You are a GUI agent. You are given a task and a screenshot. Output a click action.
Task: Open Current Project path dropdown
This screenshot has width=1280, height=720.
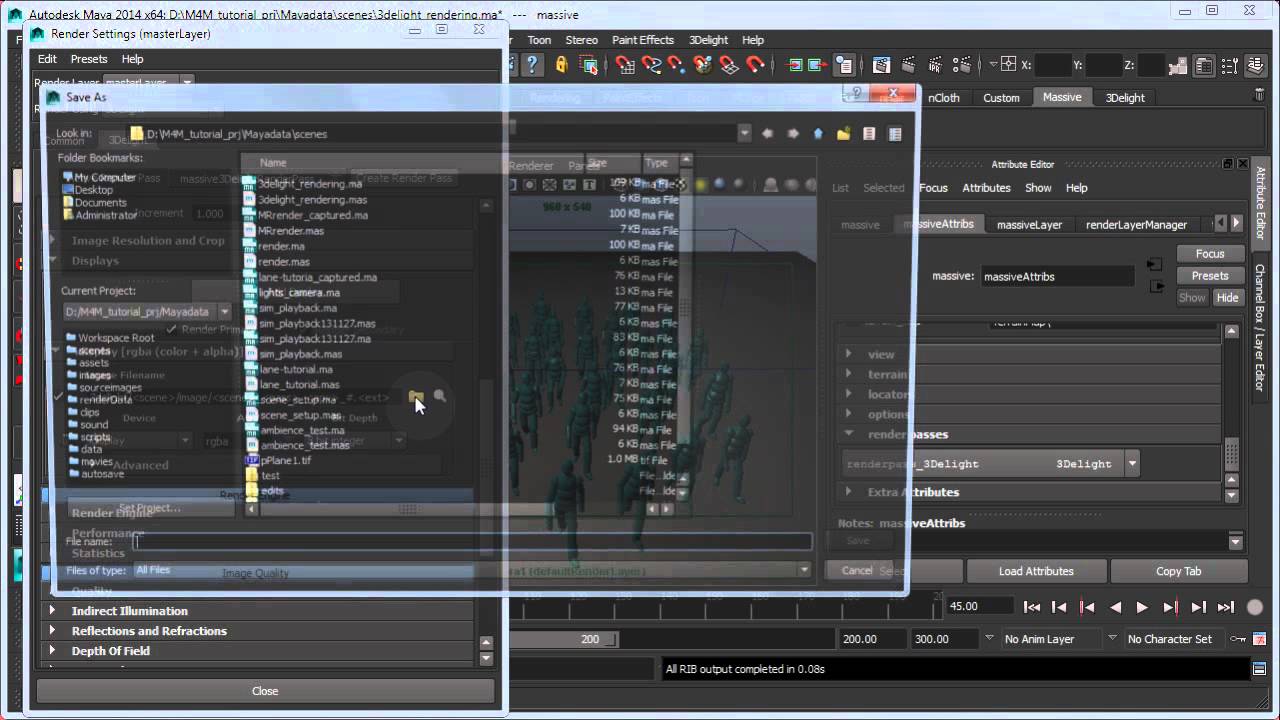224,312
